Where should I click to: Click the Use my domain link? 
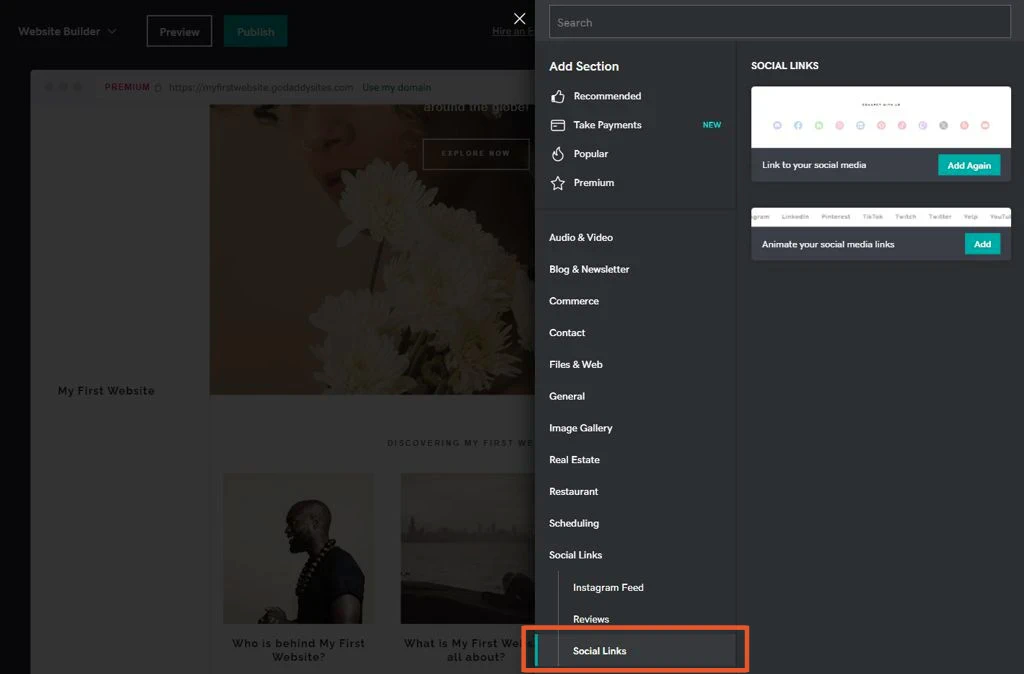(396, 88)
